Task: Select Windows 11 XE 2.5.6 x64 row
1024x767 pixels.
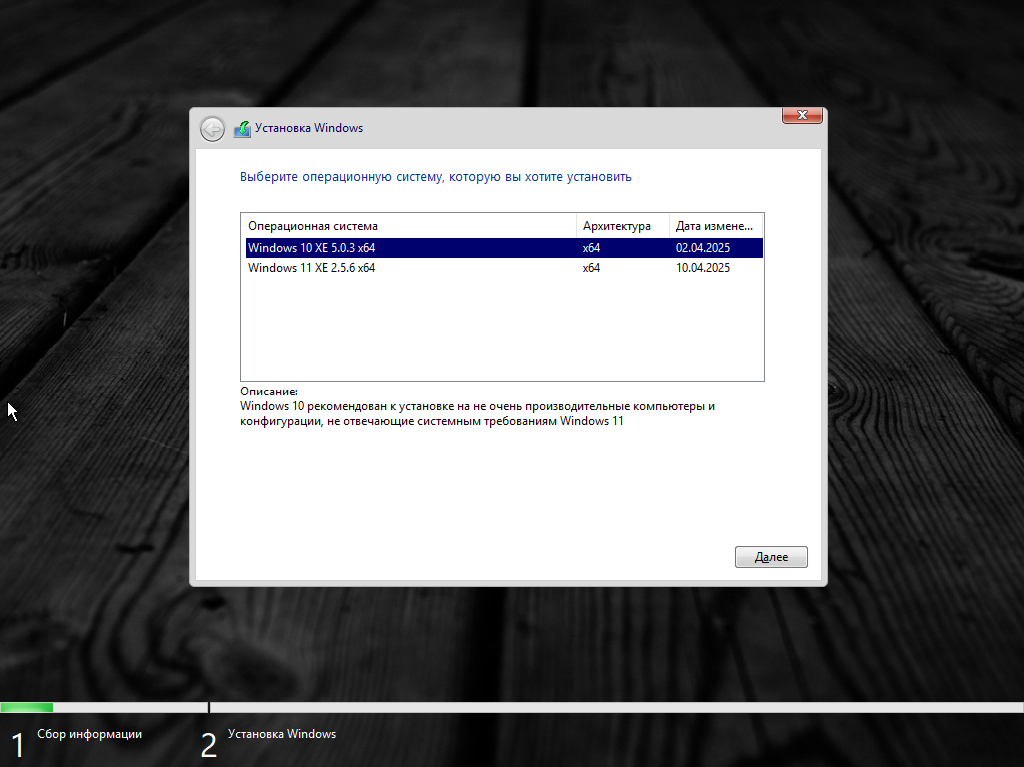Action: (504, 268)
